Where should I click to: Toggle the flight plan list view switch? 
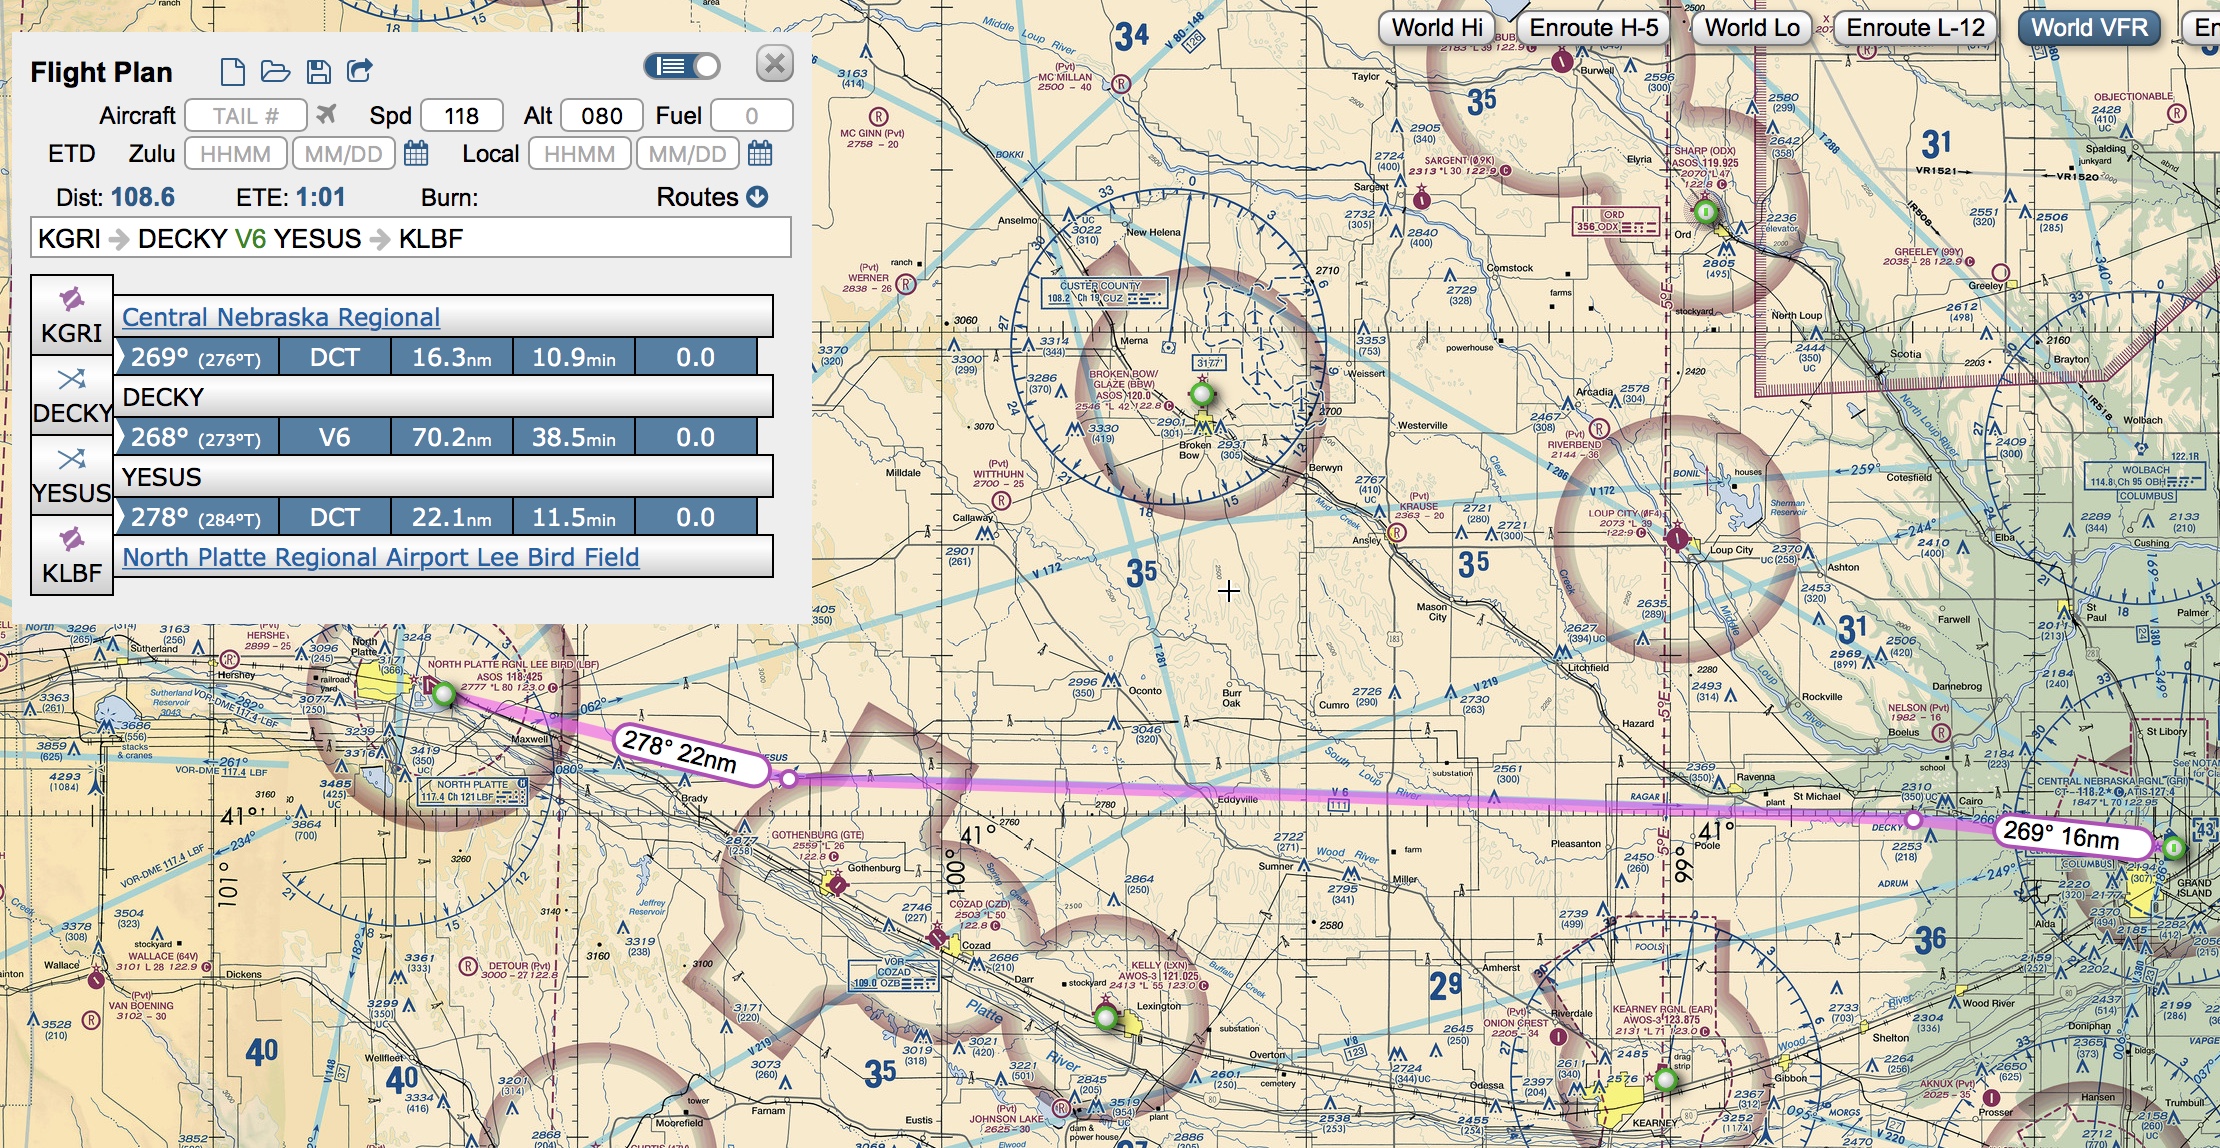[x=682, y=66]
